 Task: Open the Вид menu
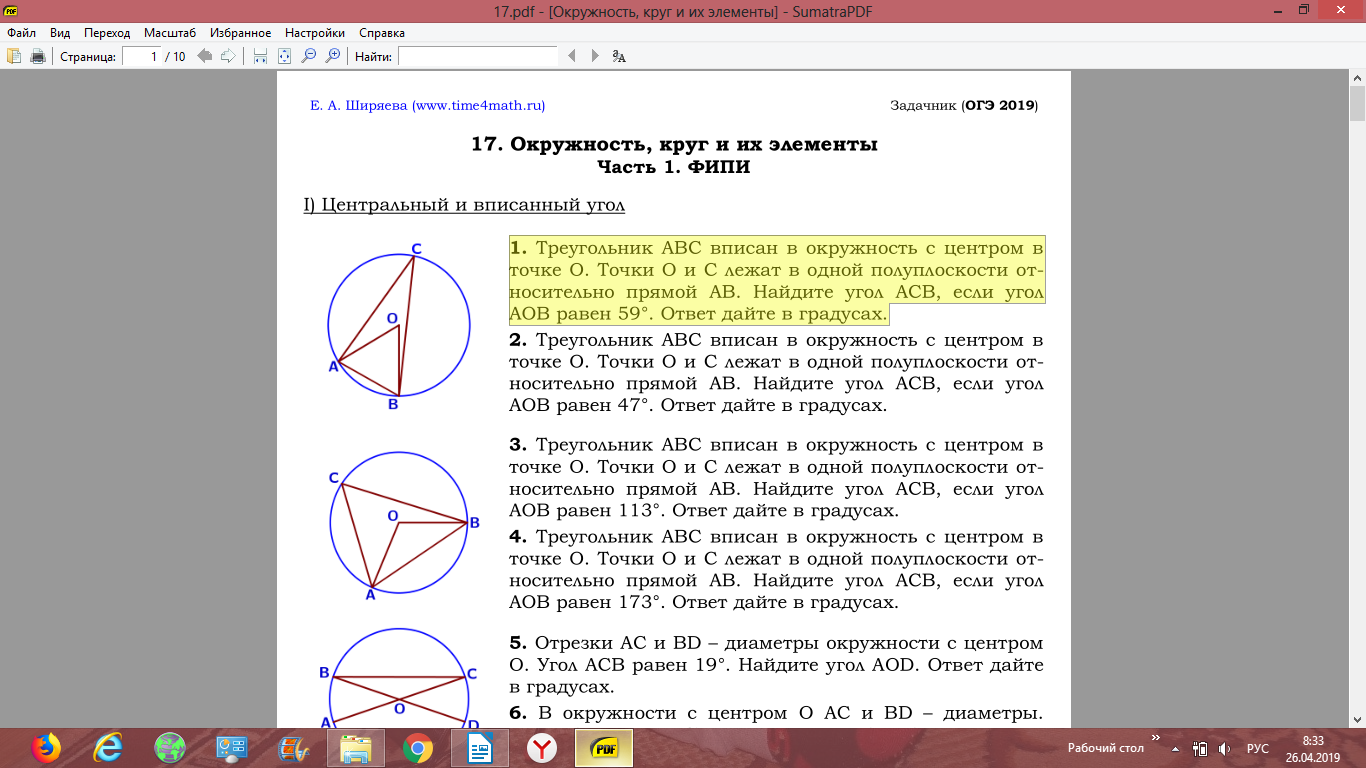pos(60,33)
